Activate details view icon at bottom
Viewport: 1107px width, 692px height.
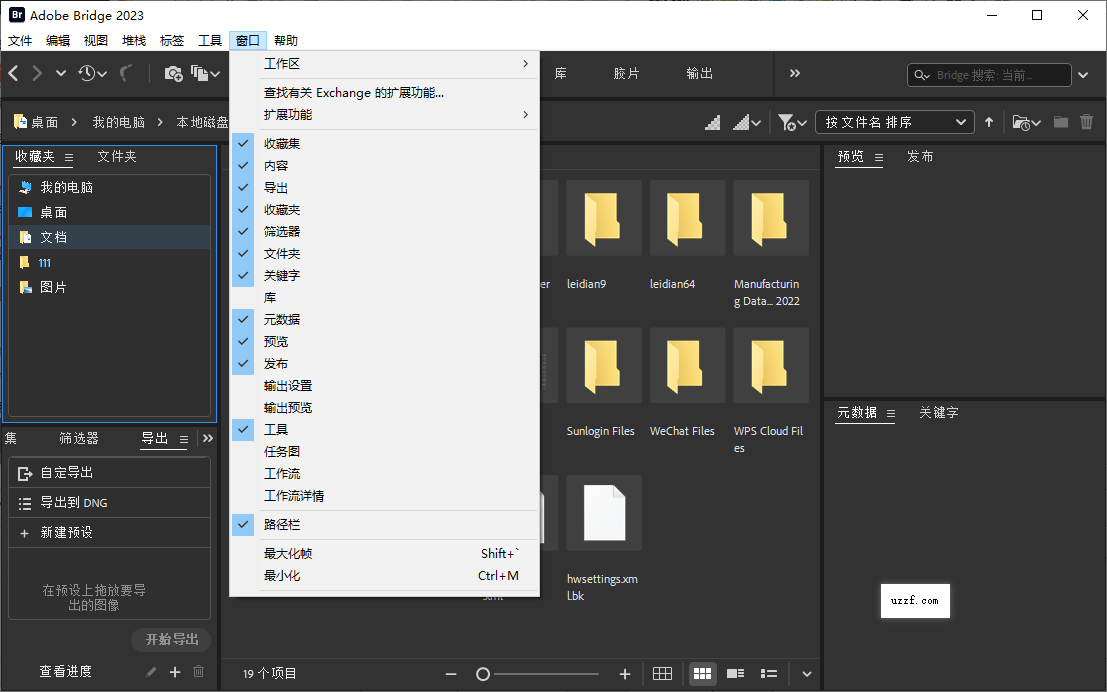[735, 674]
